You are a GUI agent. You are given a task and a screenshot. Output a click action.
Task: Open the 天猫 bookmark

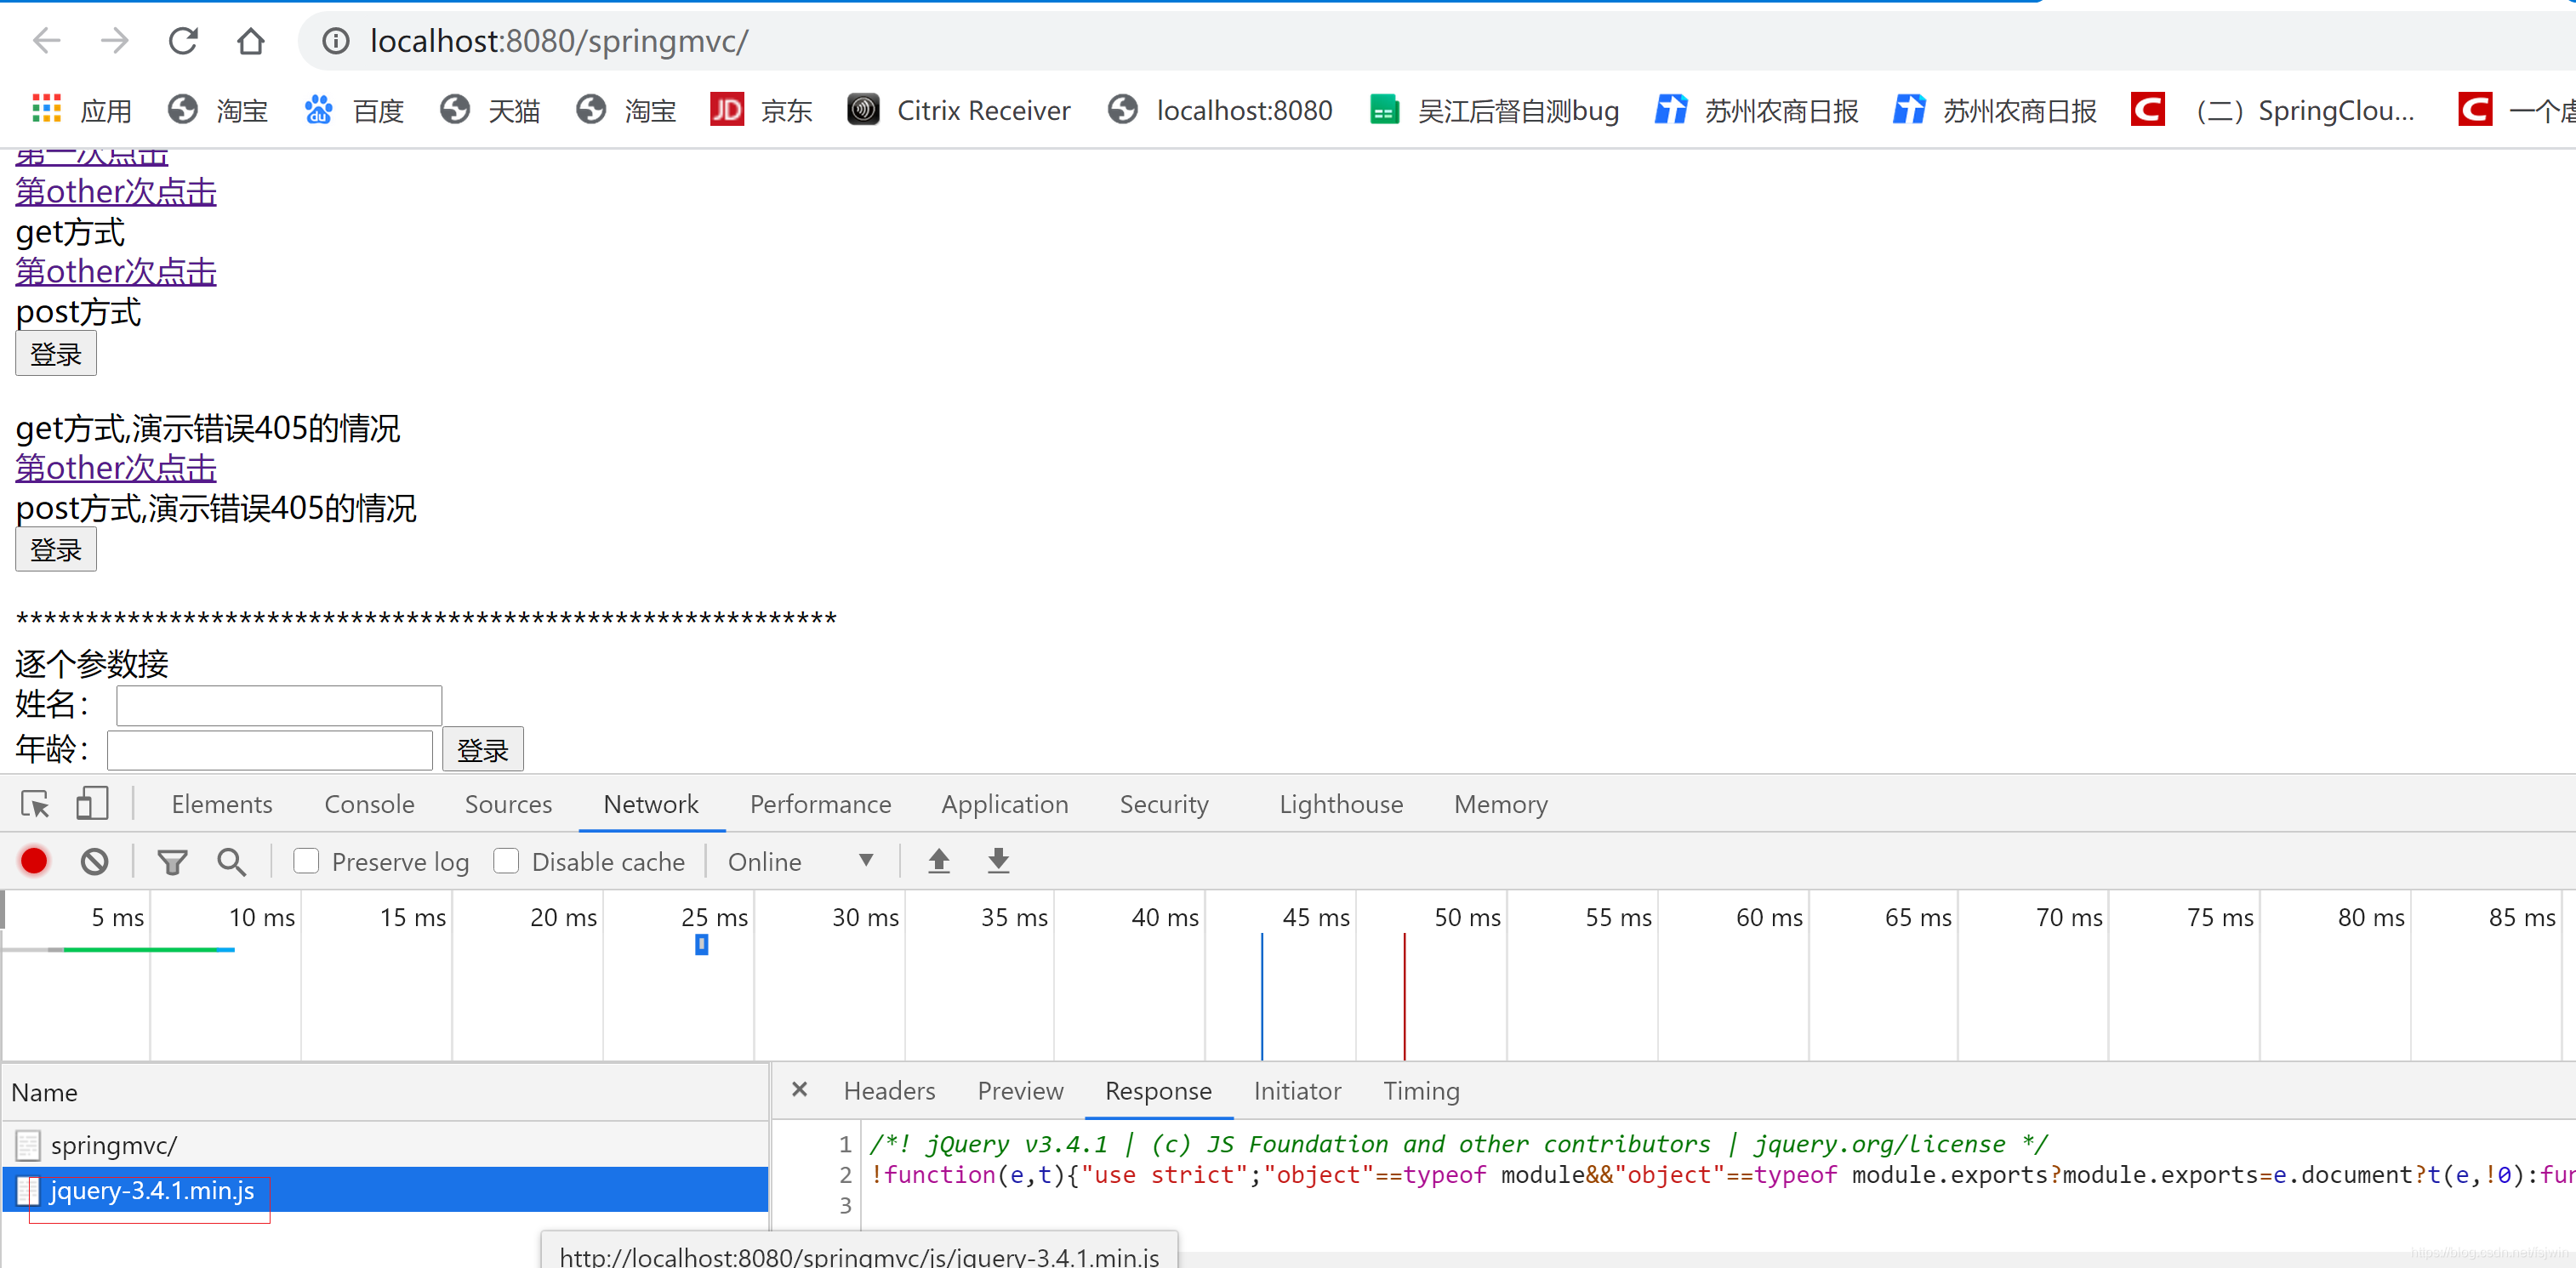coord(490,109)
